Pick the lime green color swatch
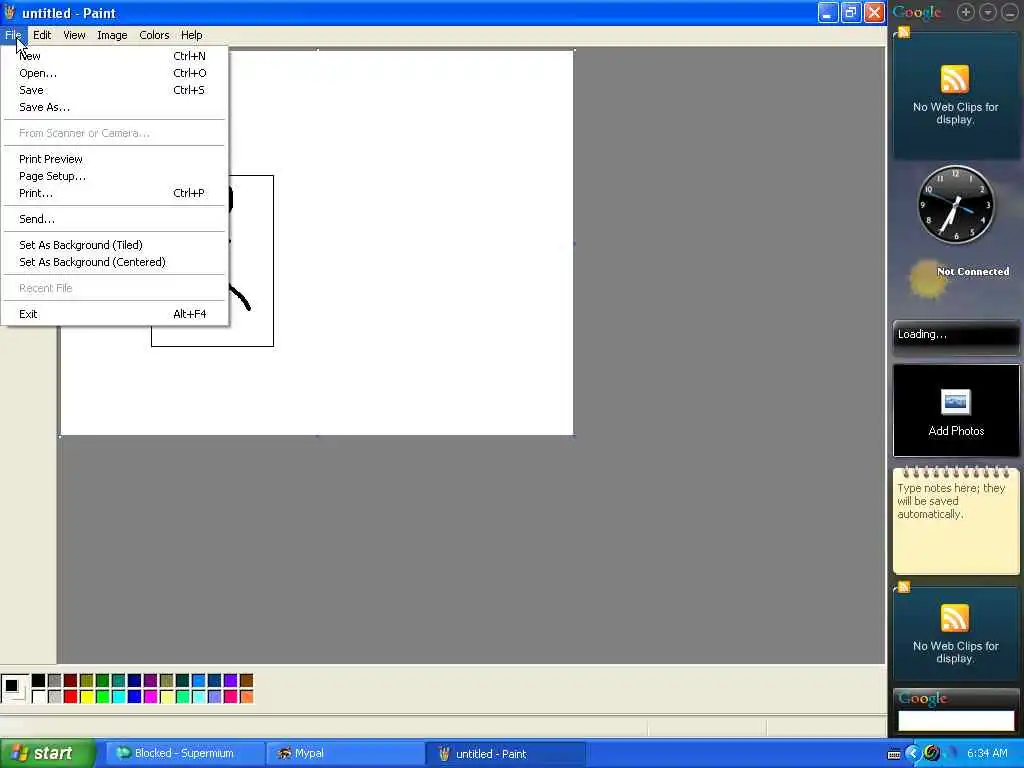The height and width of the screenshot is (768, 1024). click(x=103, y=697)
